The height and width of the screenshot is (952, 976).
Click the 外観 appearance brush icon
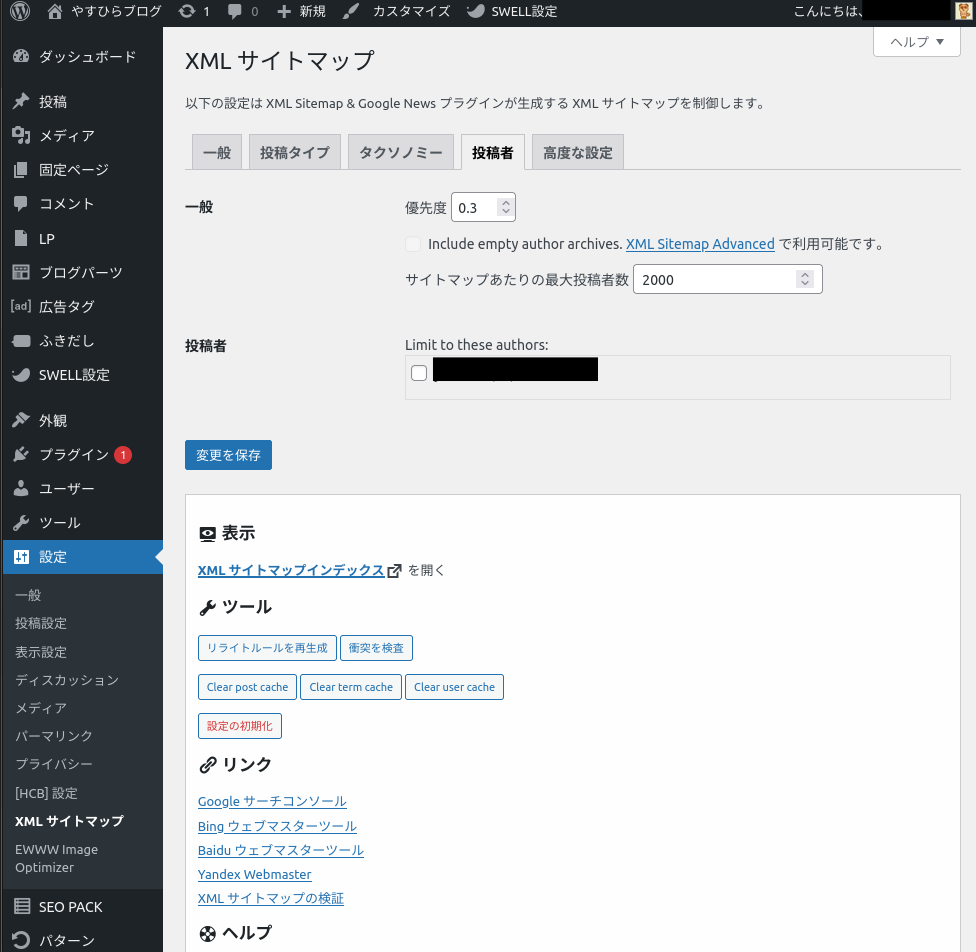(21, 421)
